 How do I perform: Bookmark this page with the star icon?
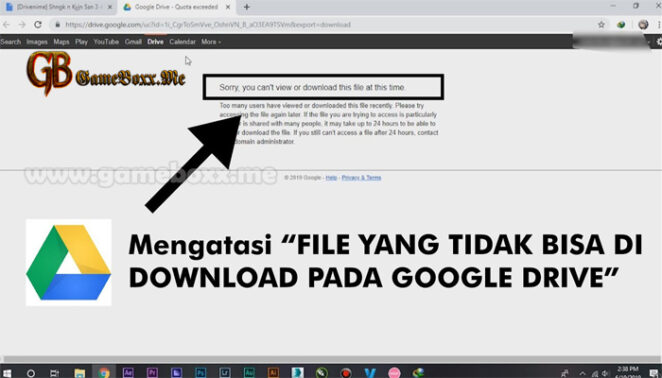tap(601, 24)
